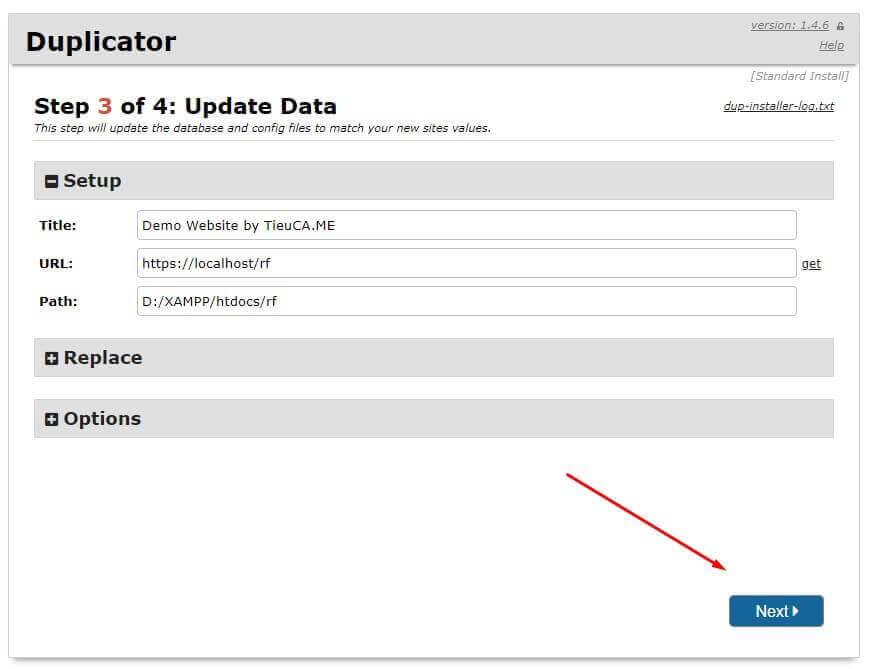The width and height of the screenshot is (870, 669).
Task: Focus the Path field with D:/XAMPP/htdocs/rf
Action: (467, 301)
